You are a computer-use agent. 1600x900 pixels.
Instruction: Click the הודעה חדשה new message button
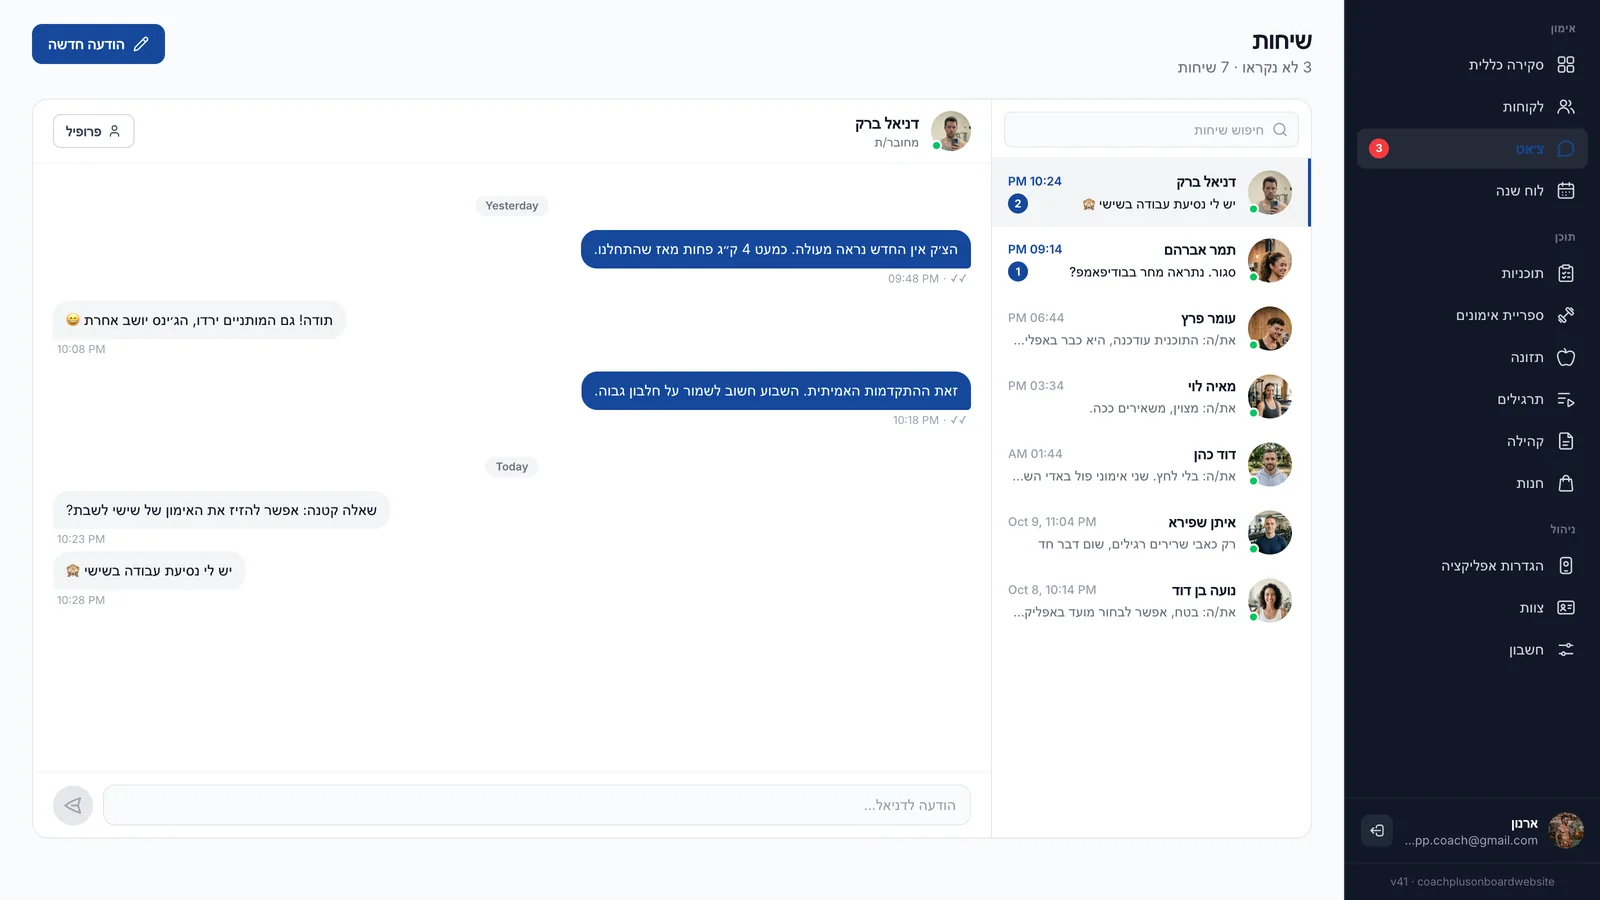98,44
